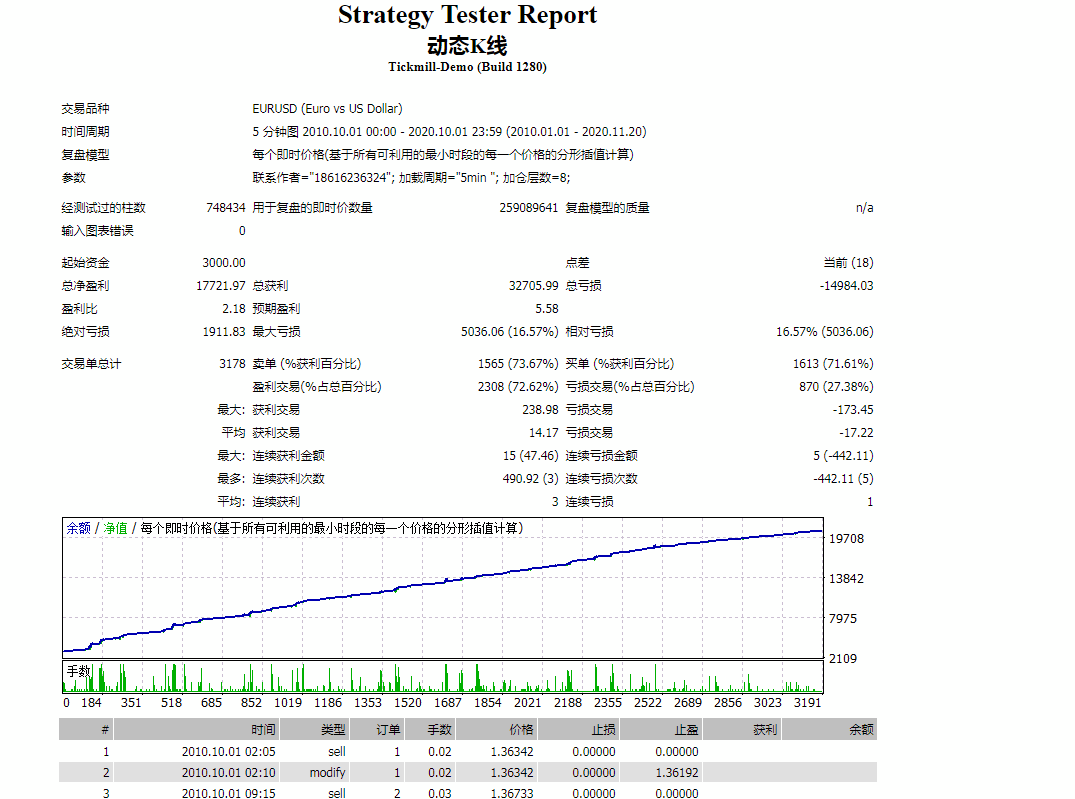Screen dimensions: 1075x799
Task: Click total net profit 17721.97
Action: [x=221, y=286]
